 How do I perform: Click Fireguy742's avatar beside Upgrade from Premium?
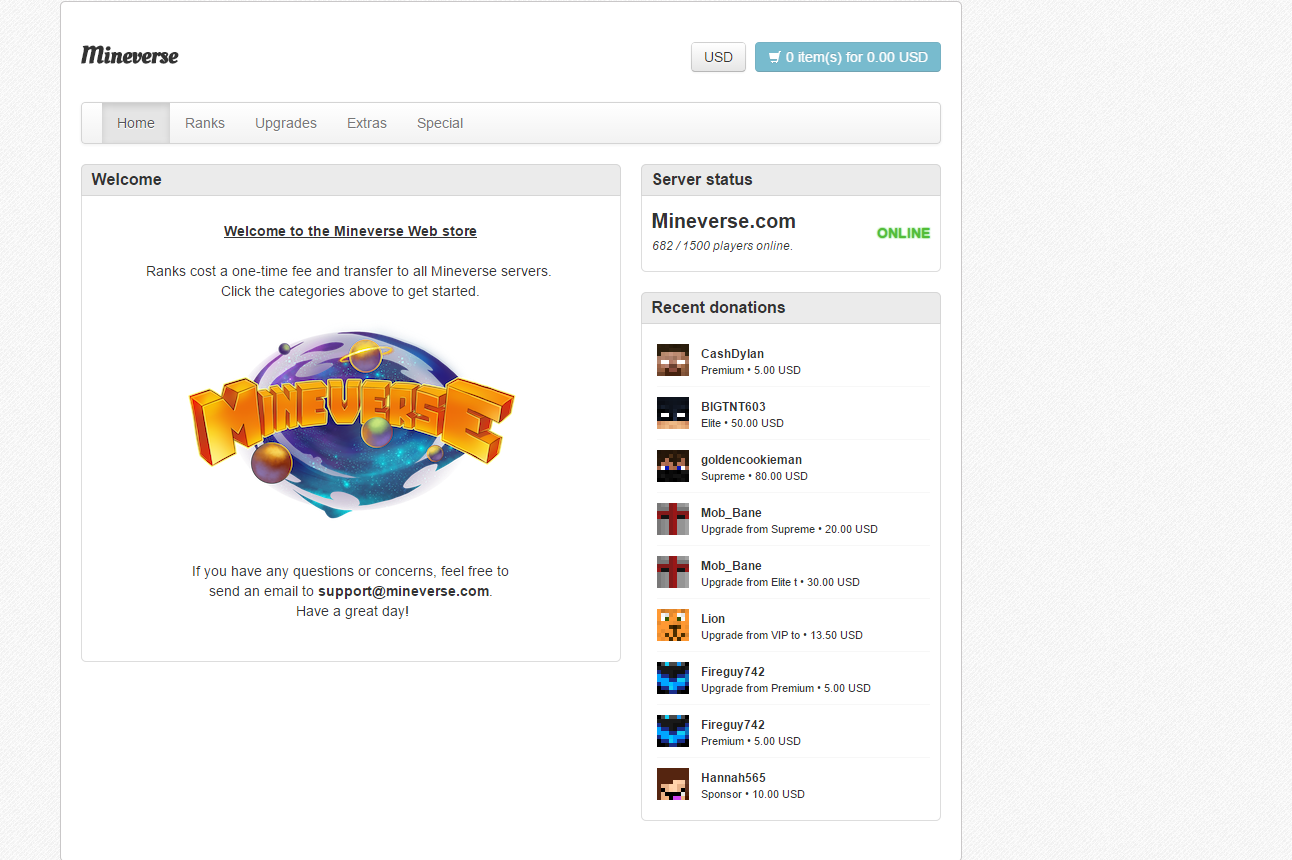[673, 678]
